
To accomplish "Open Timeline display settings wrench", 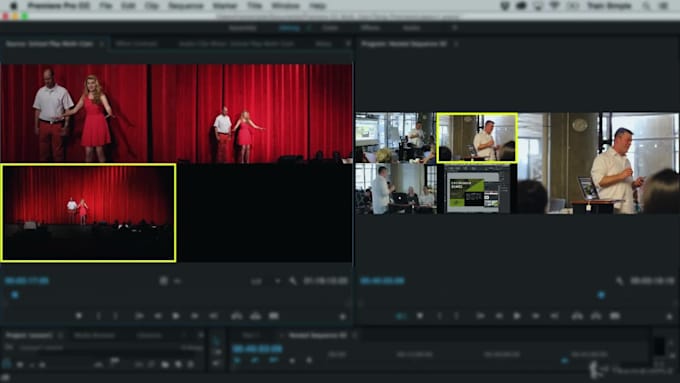I will coord(309,360).
